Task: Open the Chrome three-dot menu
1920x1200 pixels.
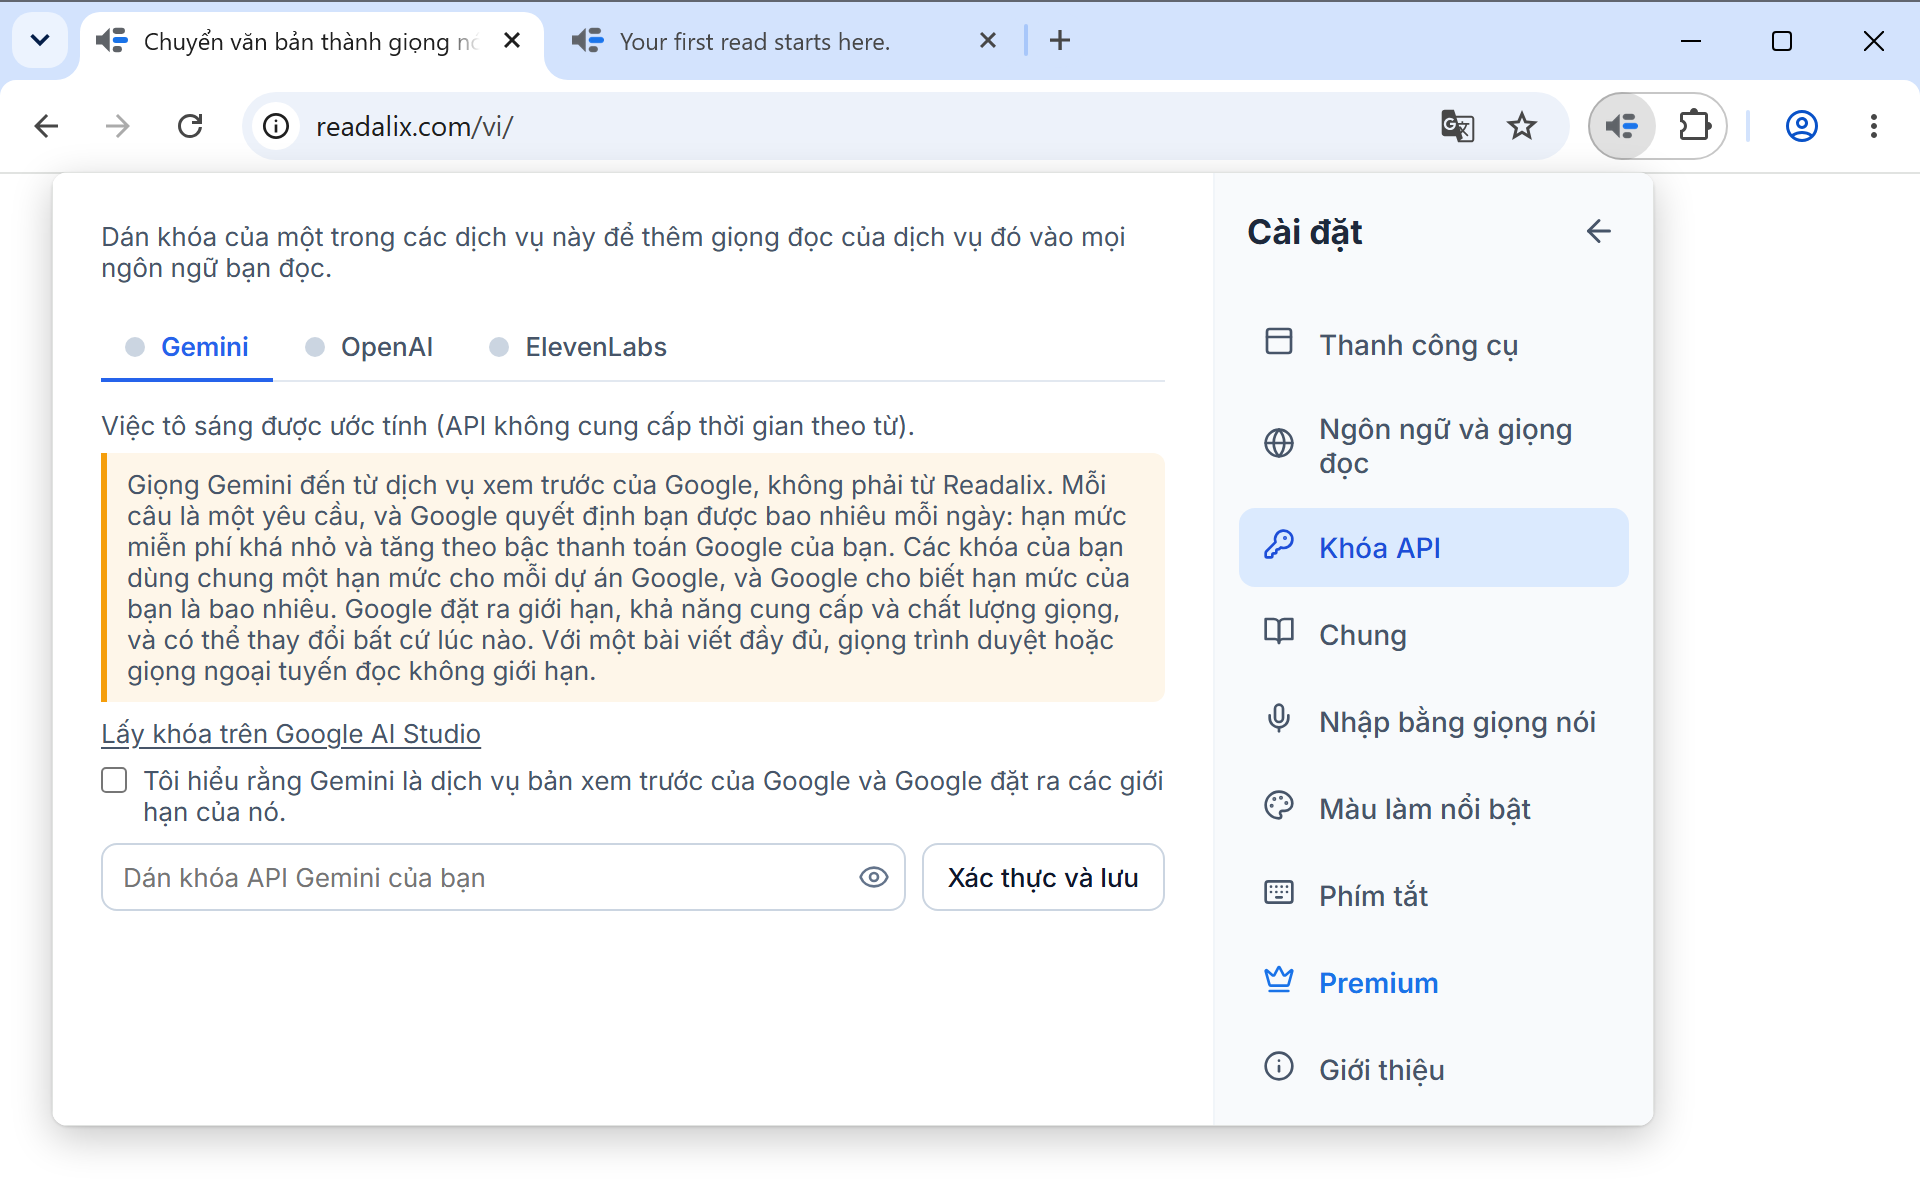Action: tap(1874, 126)
